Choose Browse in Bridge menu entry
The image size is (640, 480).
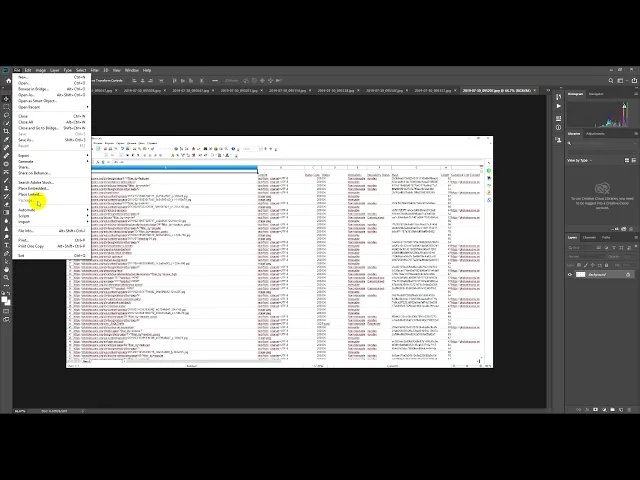pyautogui.click(x=52, y=89)
